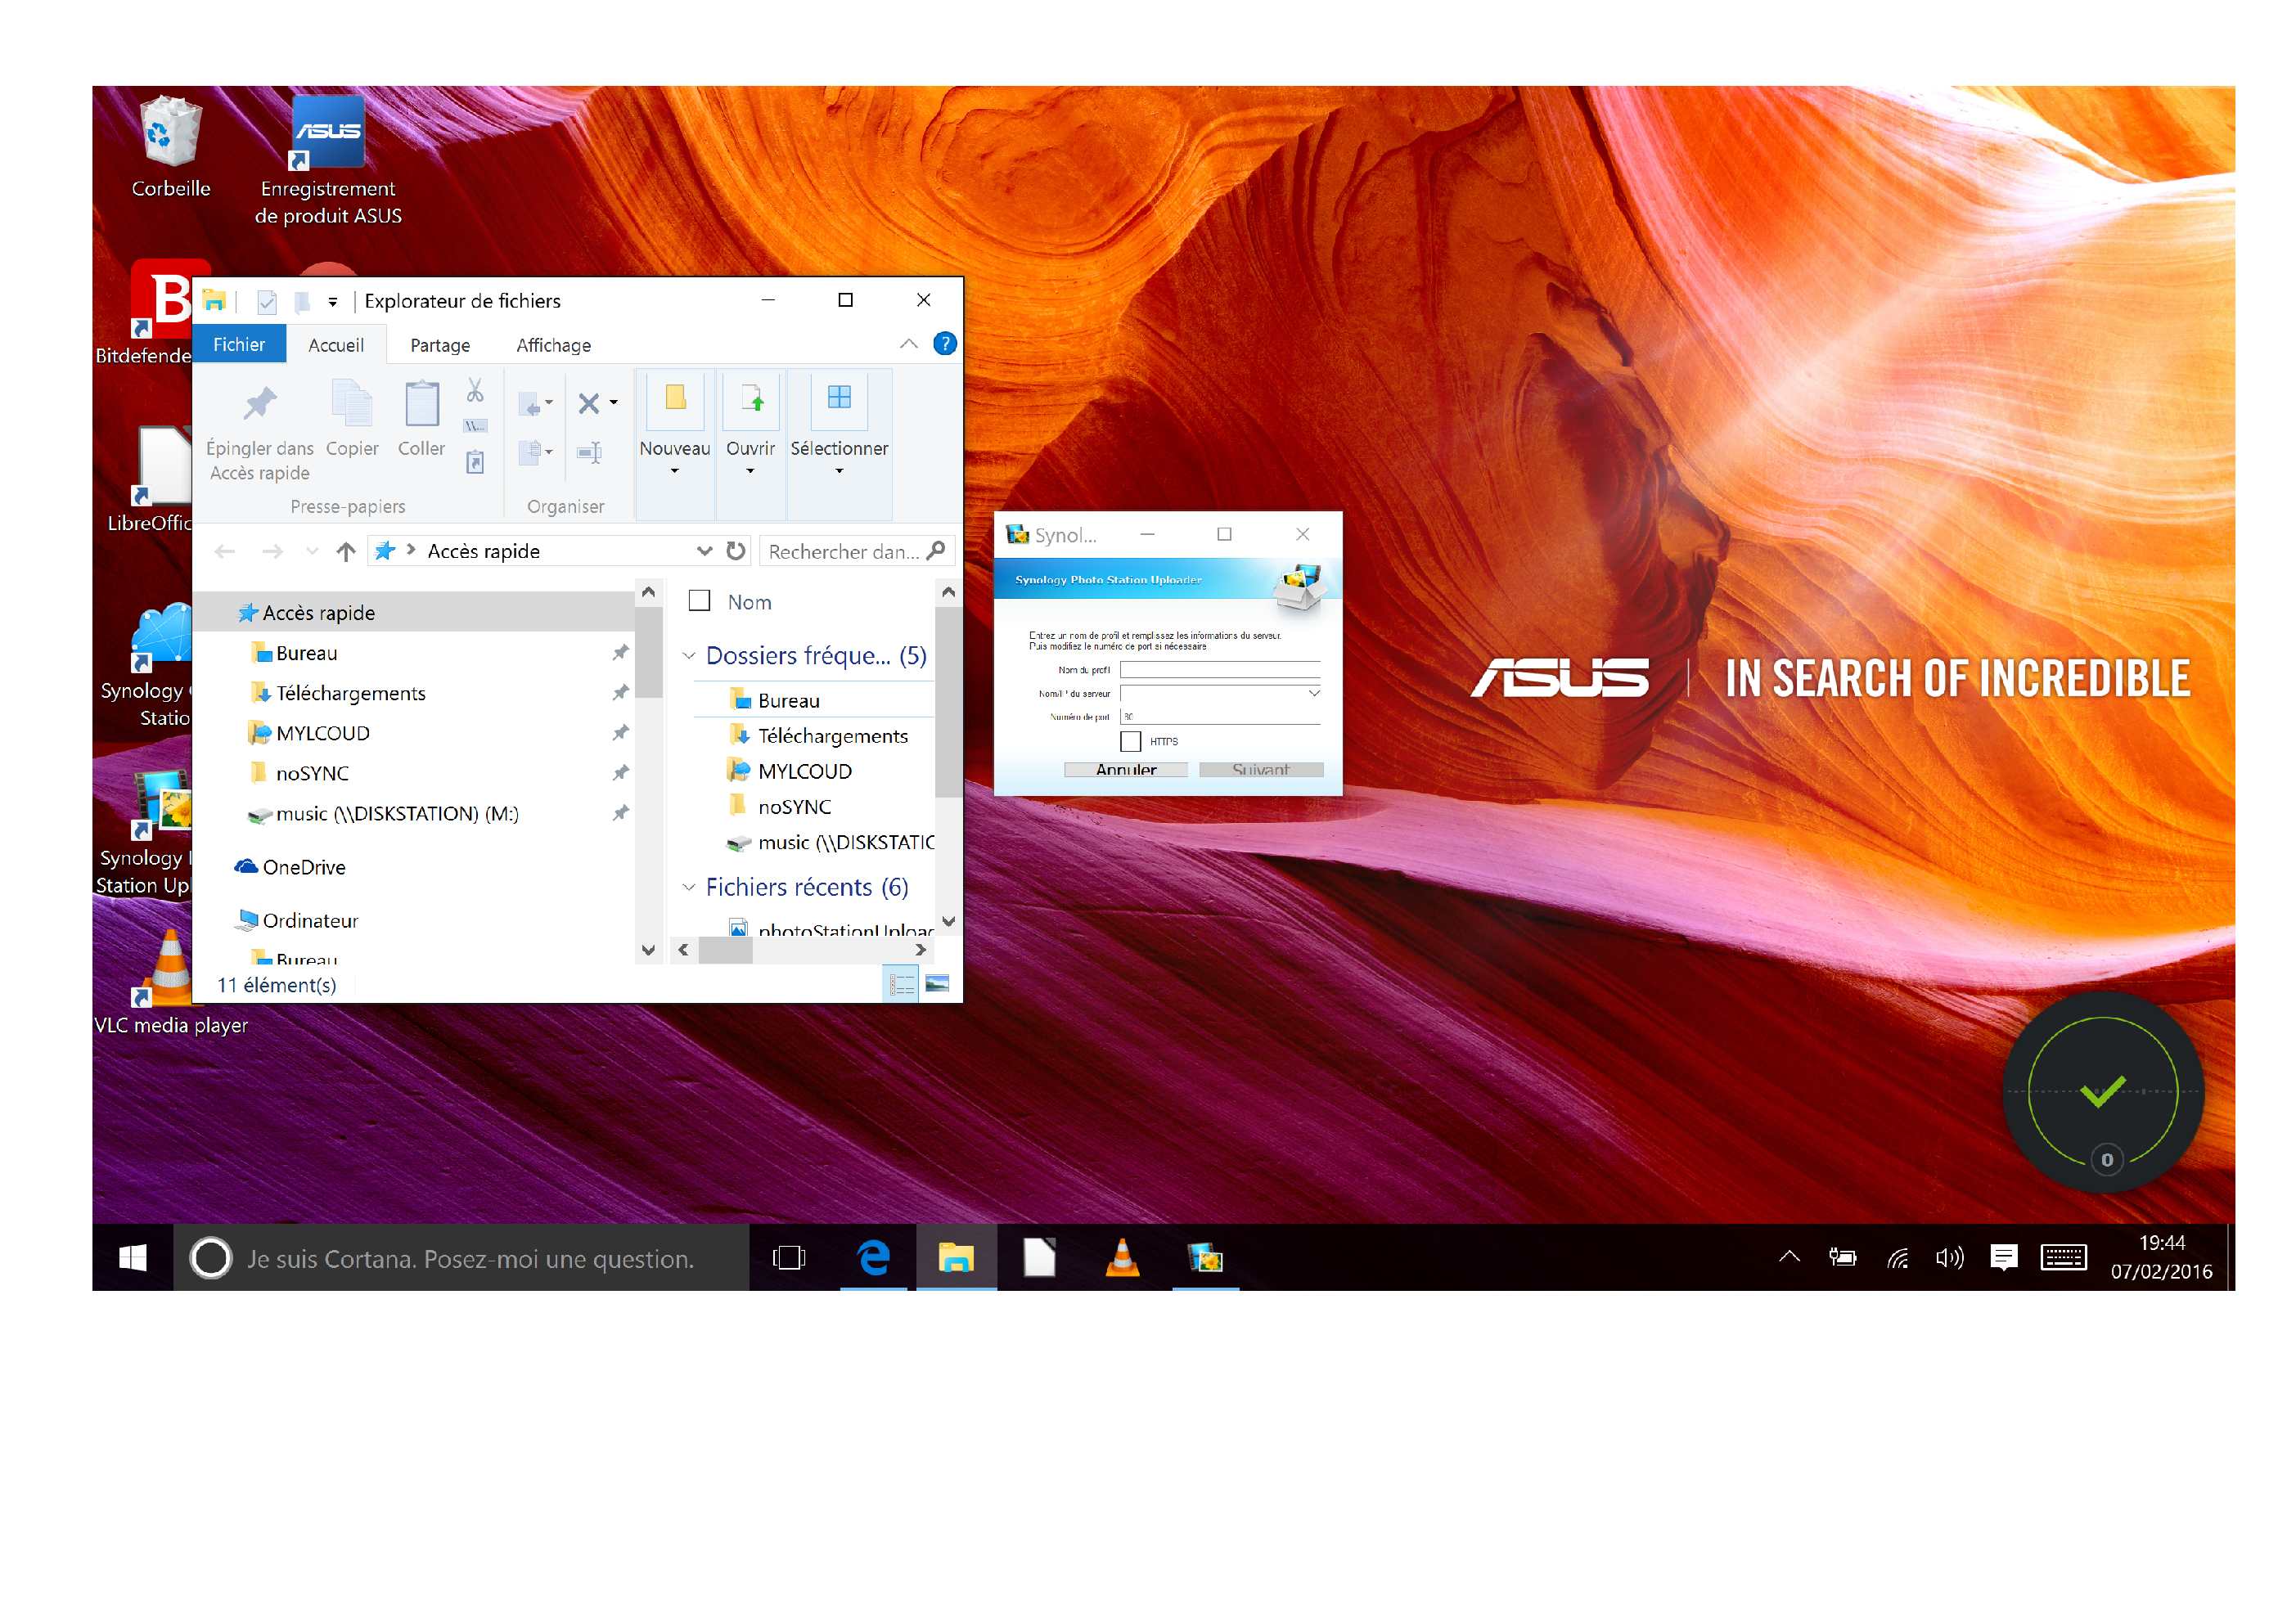Open the Fichier menu tab
Screen dimensions: 2296x1623
tap(239, 345)
